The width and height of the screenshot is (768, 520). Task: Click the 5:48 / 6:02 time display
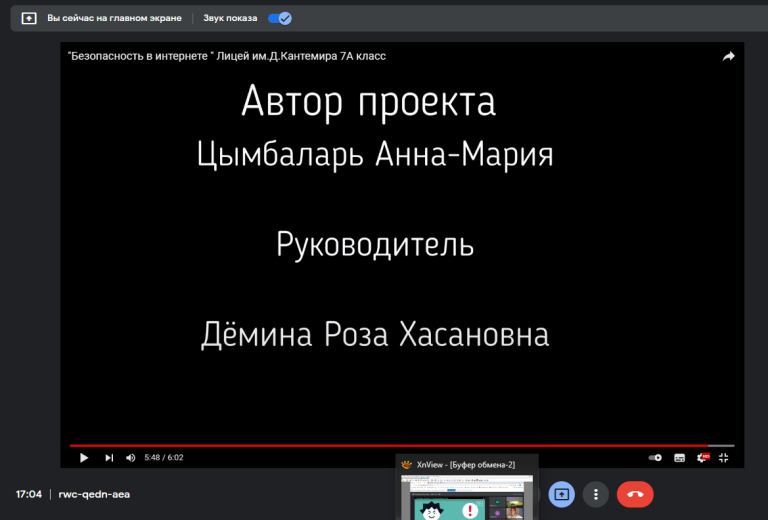tap(164, 458)
